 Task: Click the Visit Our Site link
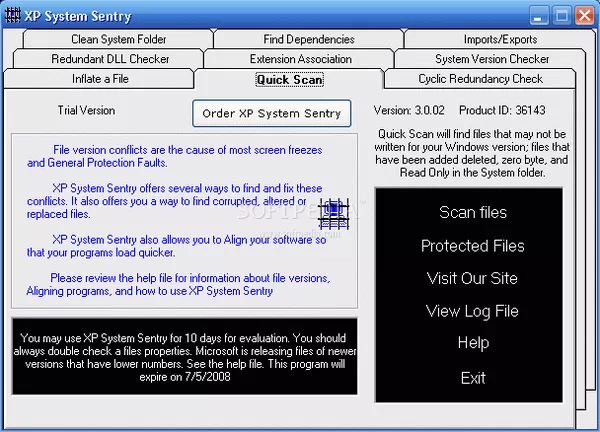pyautogui.click(x=473, y=279)
